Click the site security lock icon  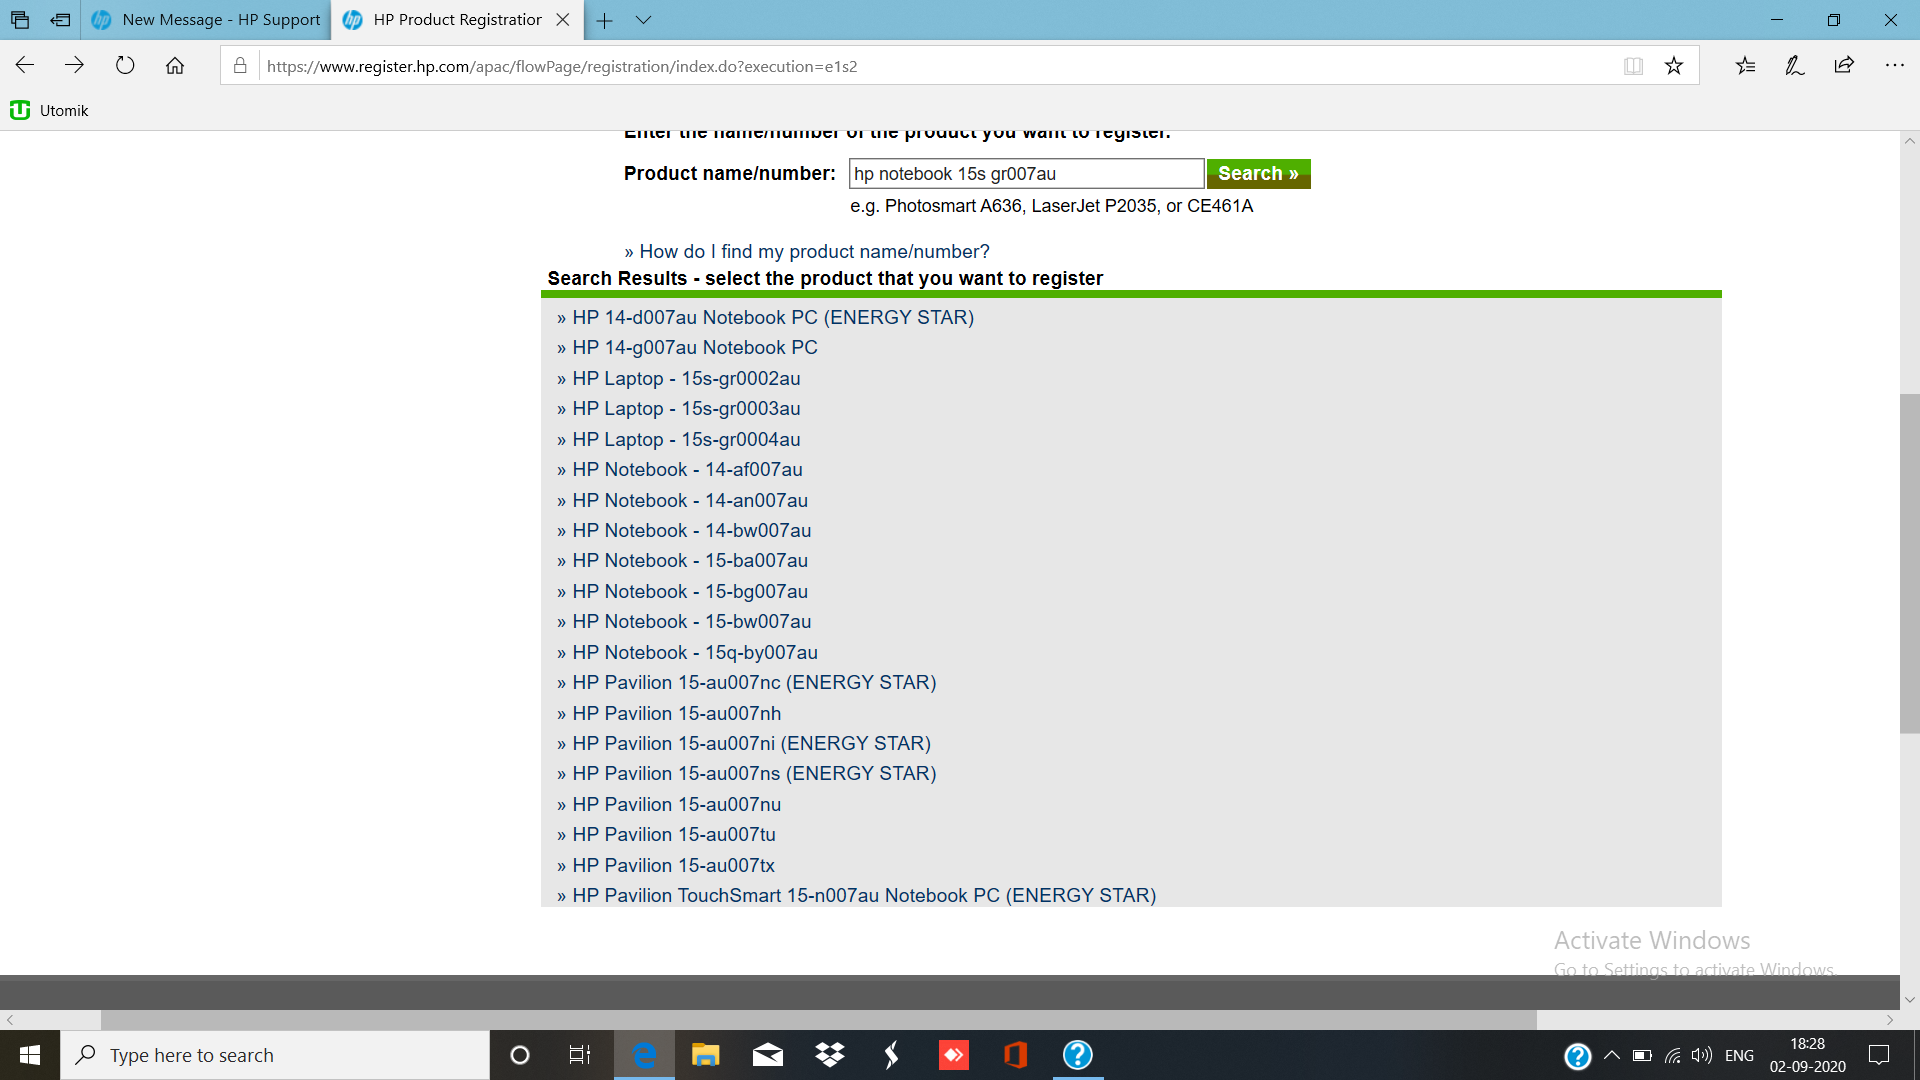click(239, 66)
